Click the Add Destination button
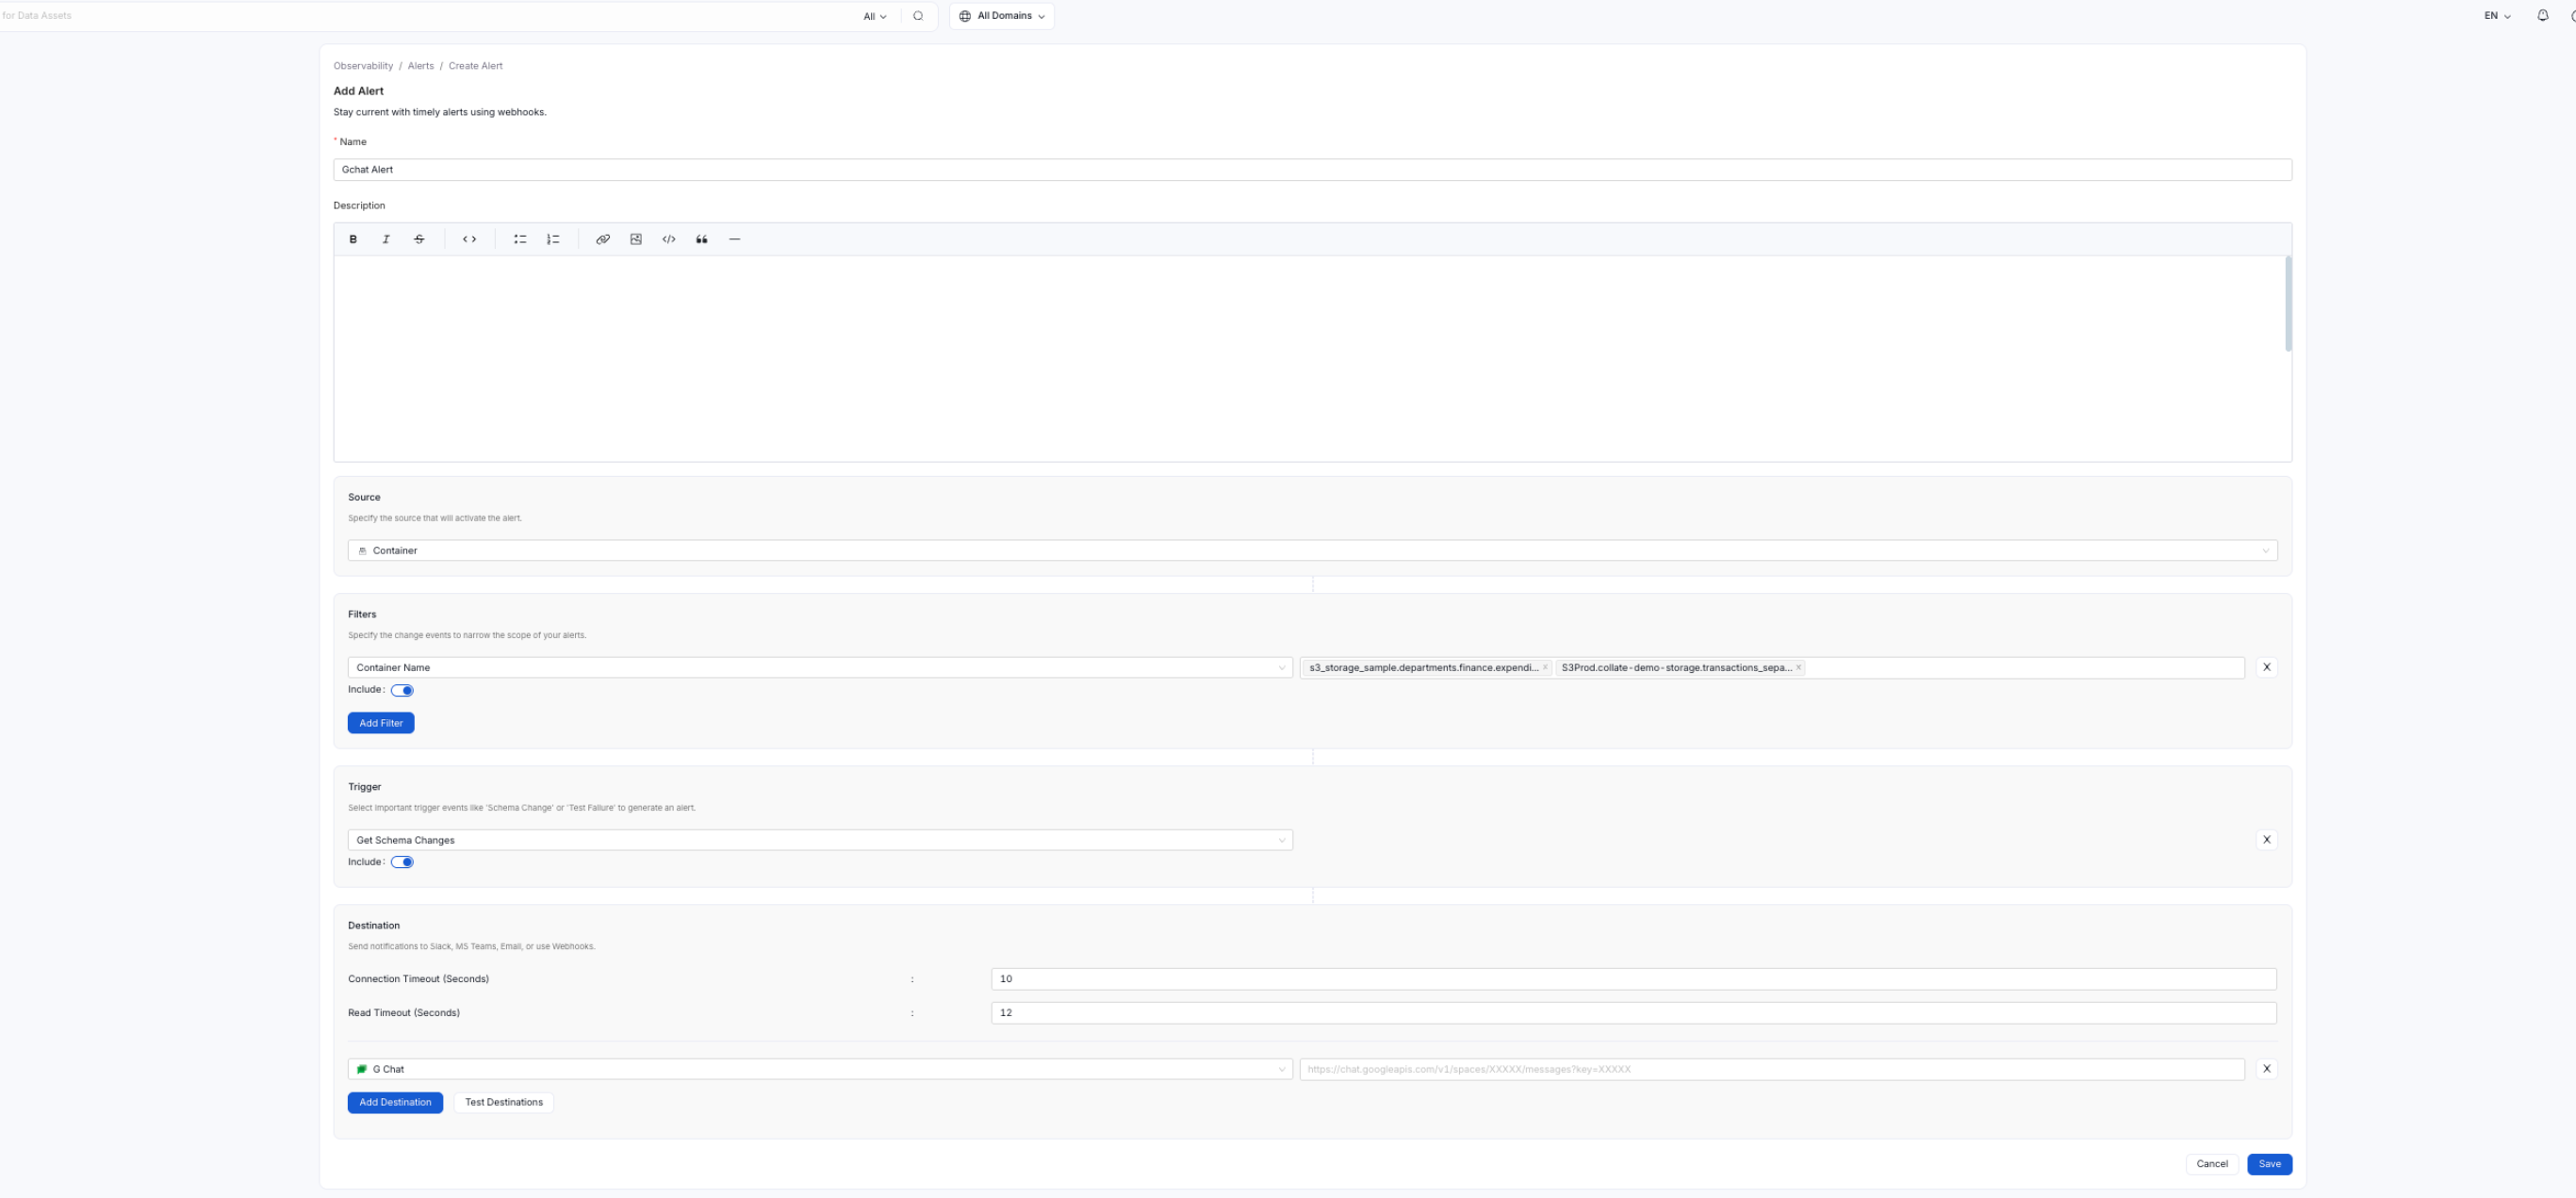This screenshot has width=2576, height=1198. pyautogui.click(x=395, y=1102)
